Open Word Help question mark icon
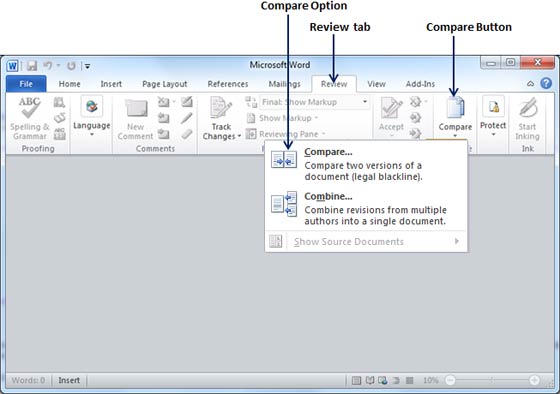560x394 pixels. [546, 83]
